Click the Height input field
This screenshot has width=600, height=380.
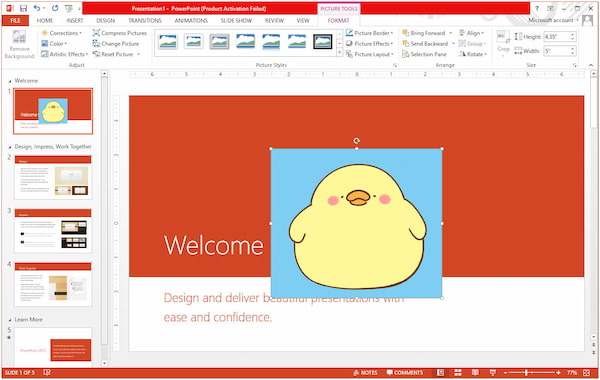point(557,37)
